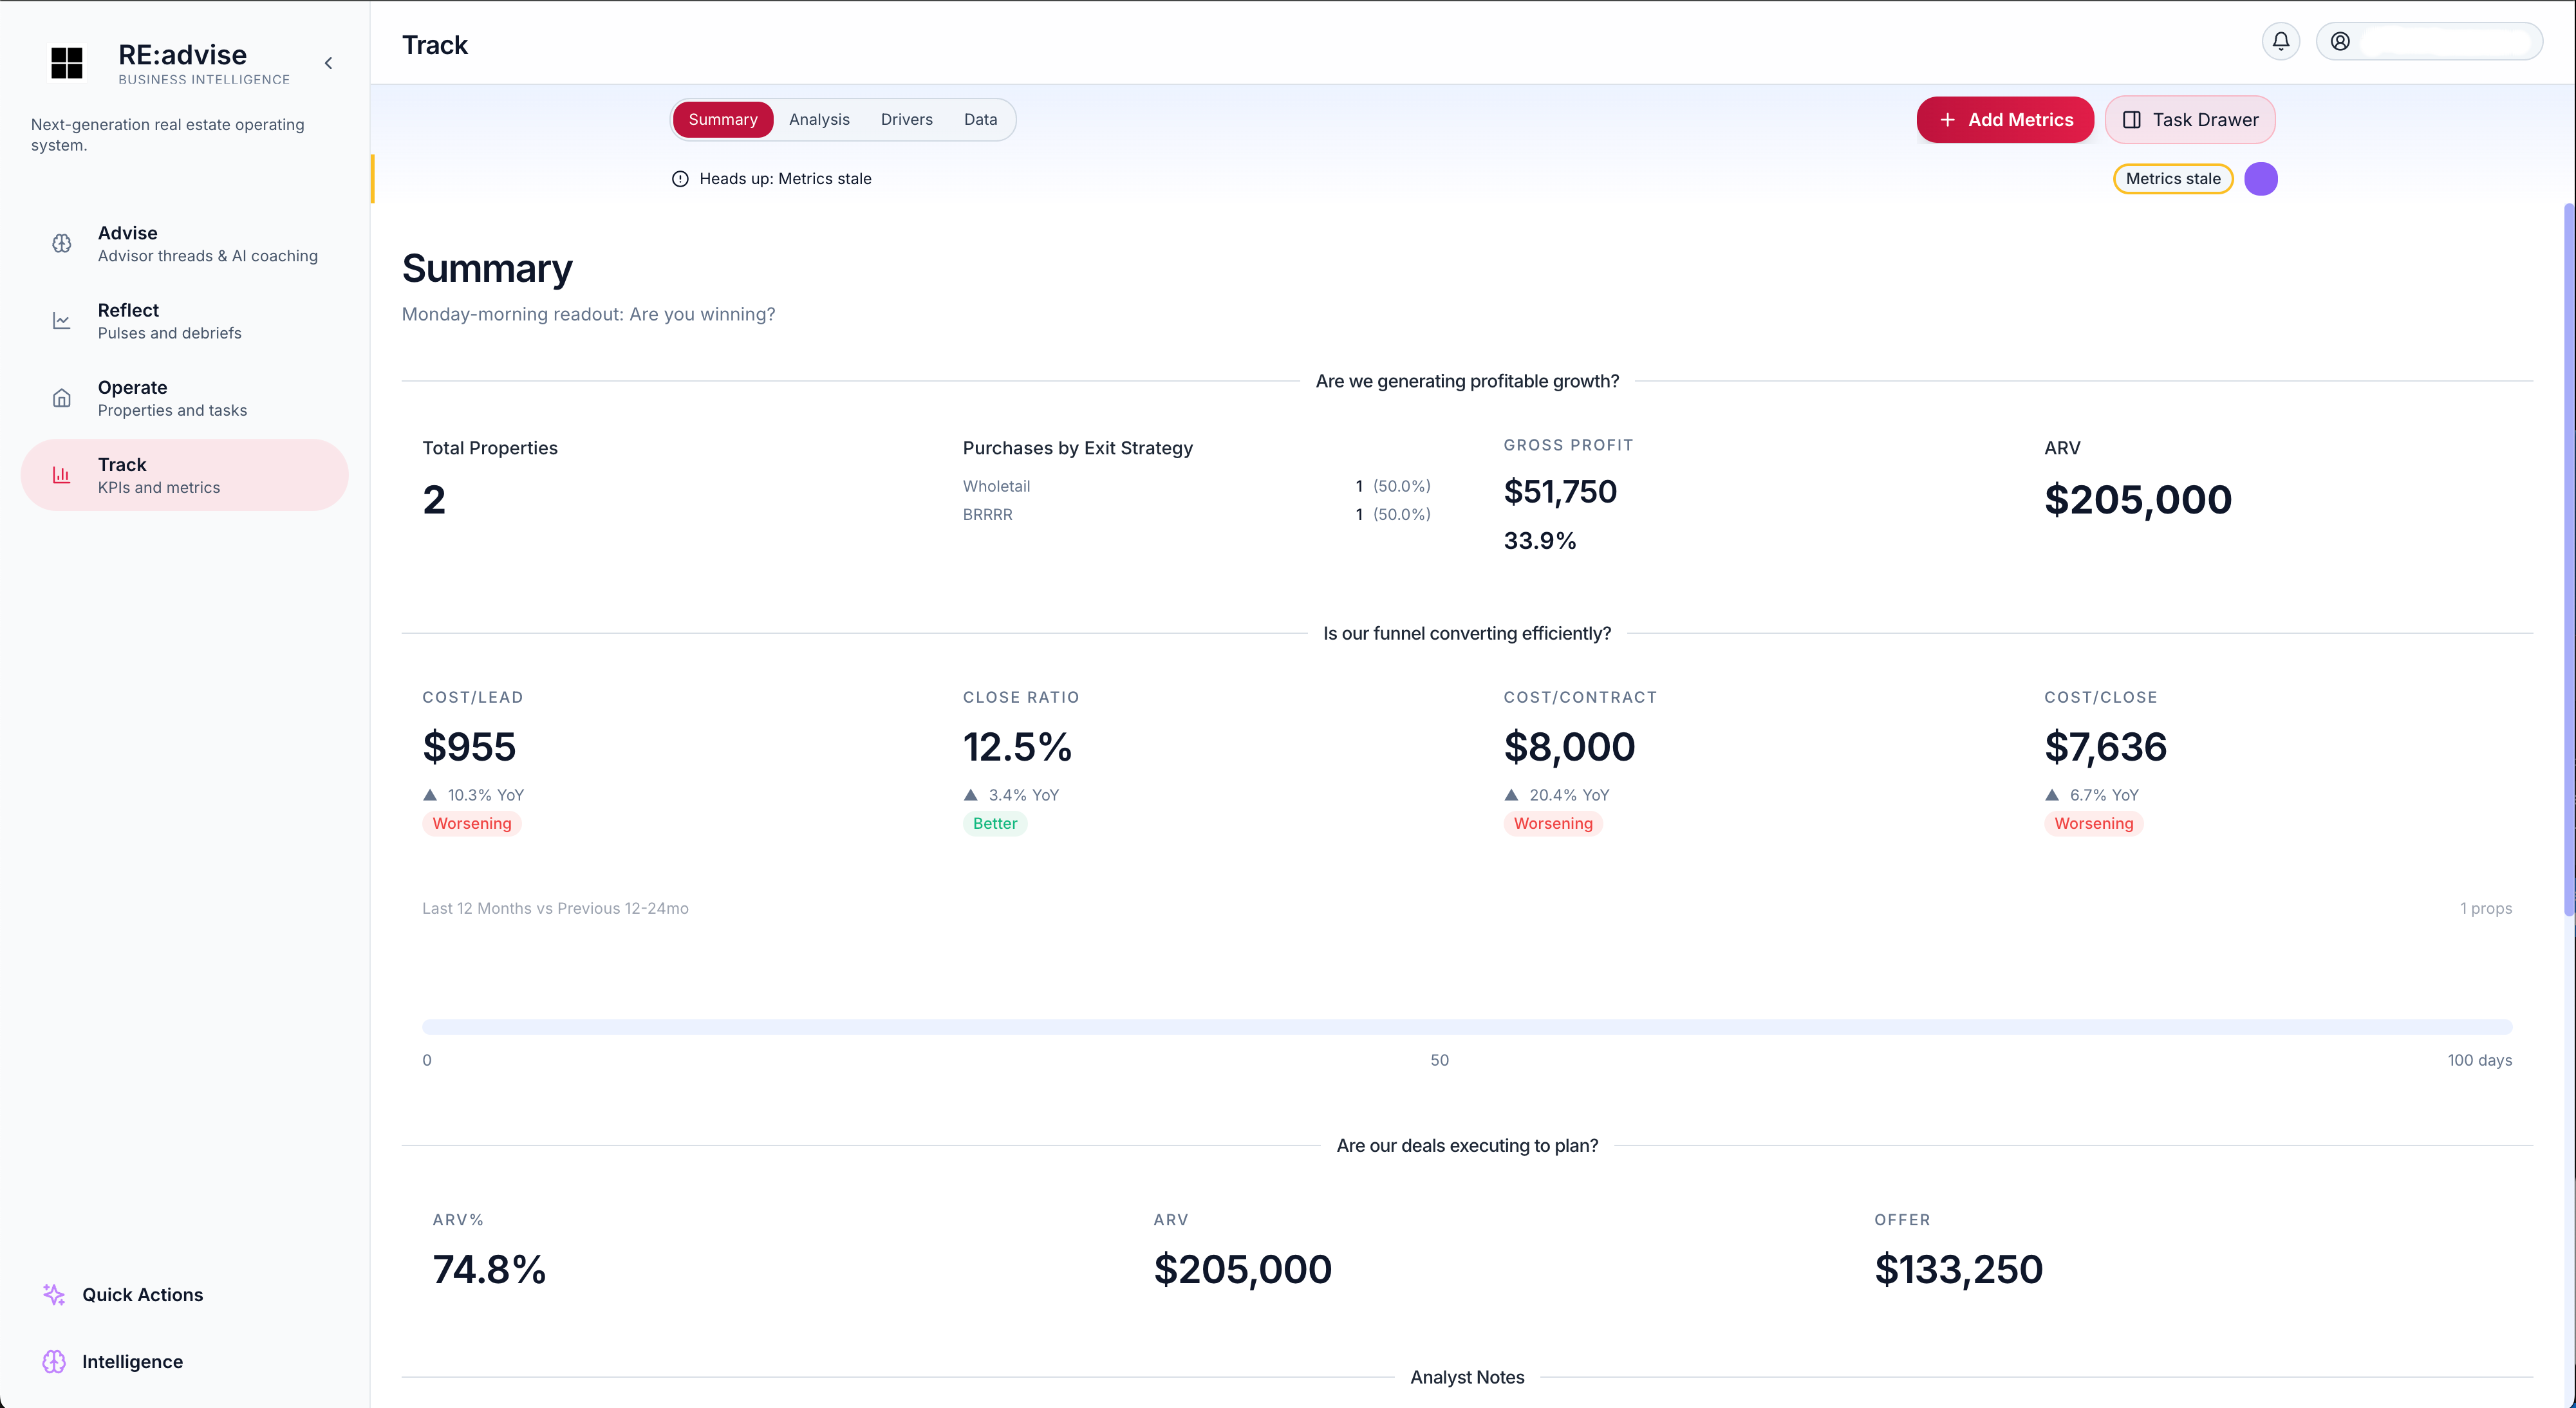
Task: Click the heads-up info icon next to Metrics stale
Action: [x=680, y=178]
